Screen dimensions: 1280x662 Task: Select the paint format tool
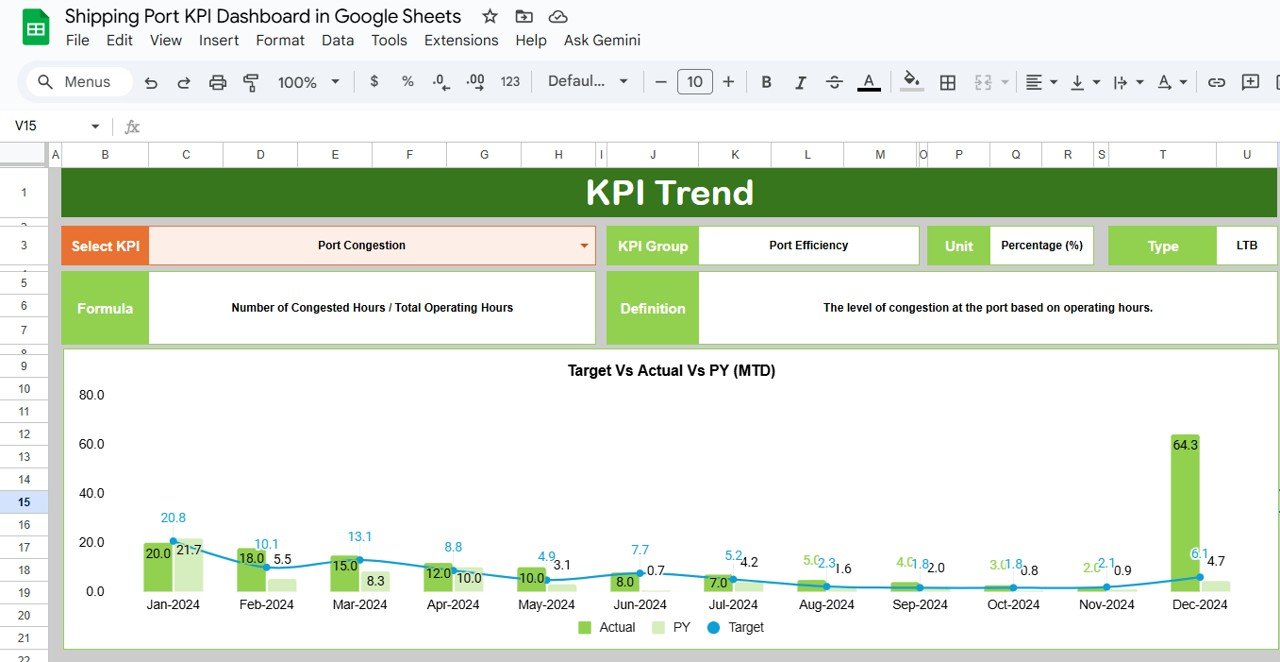(251, 82)
